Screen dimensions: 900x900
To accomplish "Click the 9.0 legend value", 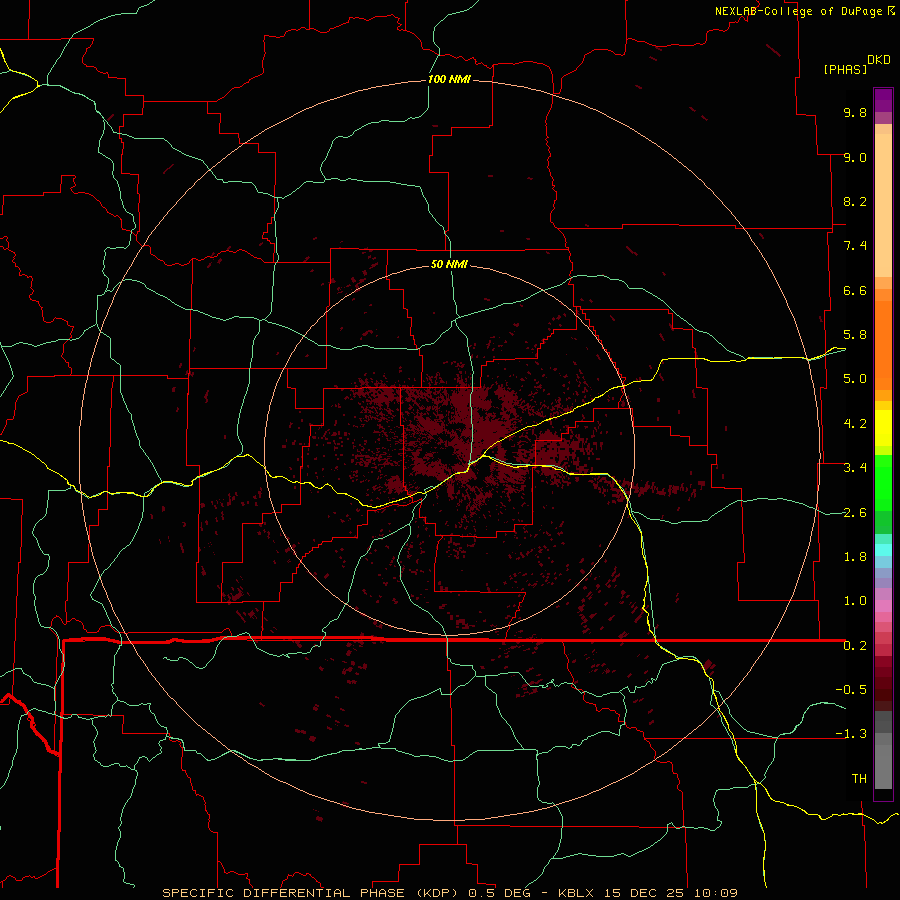I will click(x=855, y=157).
